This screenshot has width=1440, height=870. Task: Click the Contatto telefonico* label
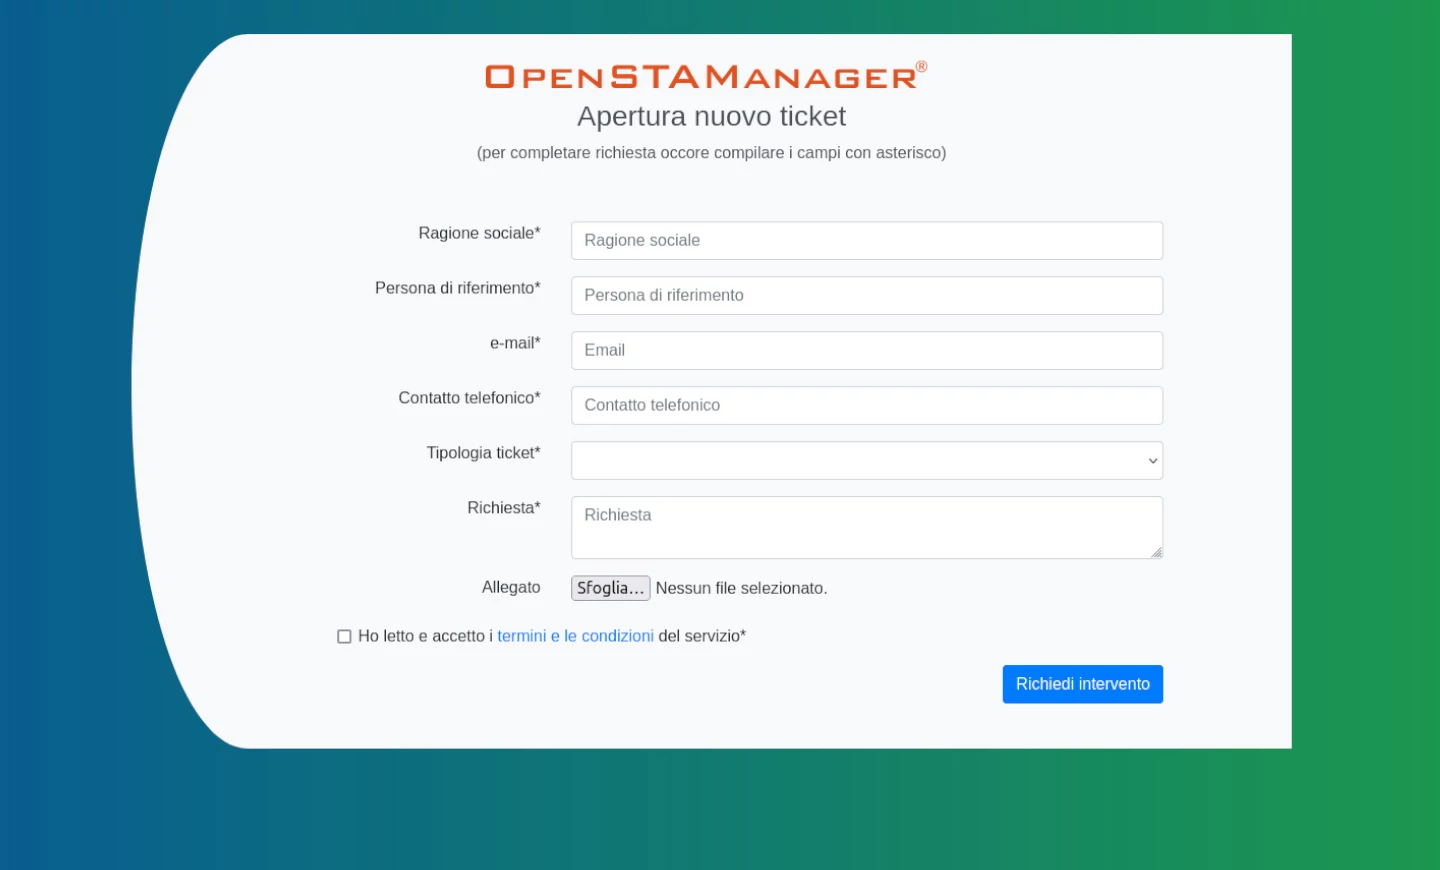click(x=469, y=398)
